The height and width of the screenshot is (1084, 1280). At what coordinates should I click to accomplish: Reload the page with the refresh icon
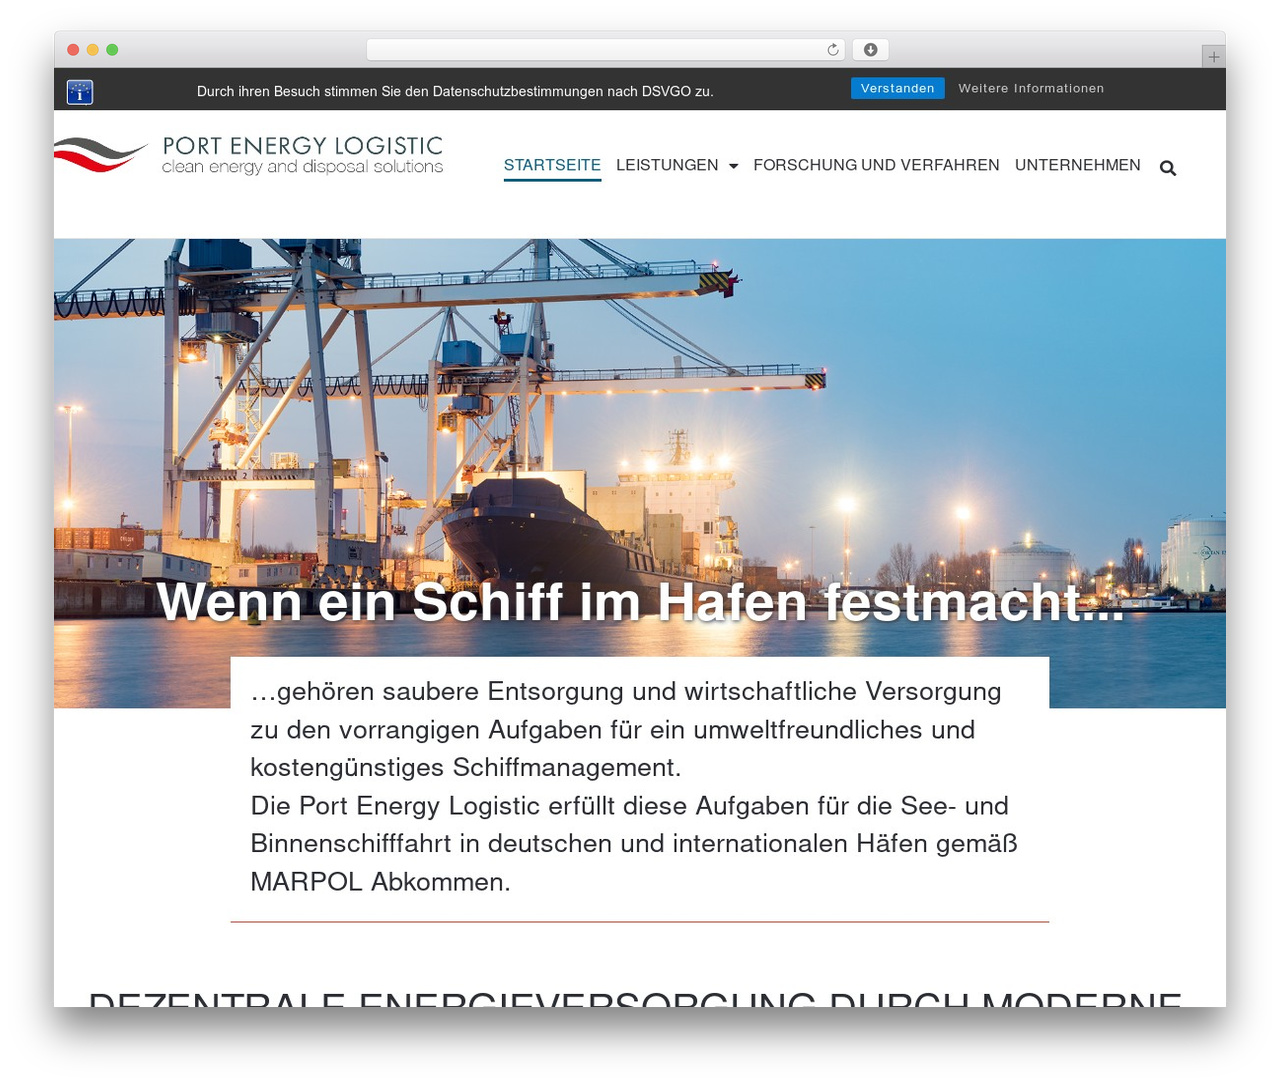(833, 50)
